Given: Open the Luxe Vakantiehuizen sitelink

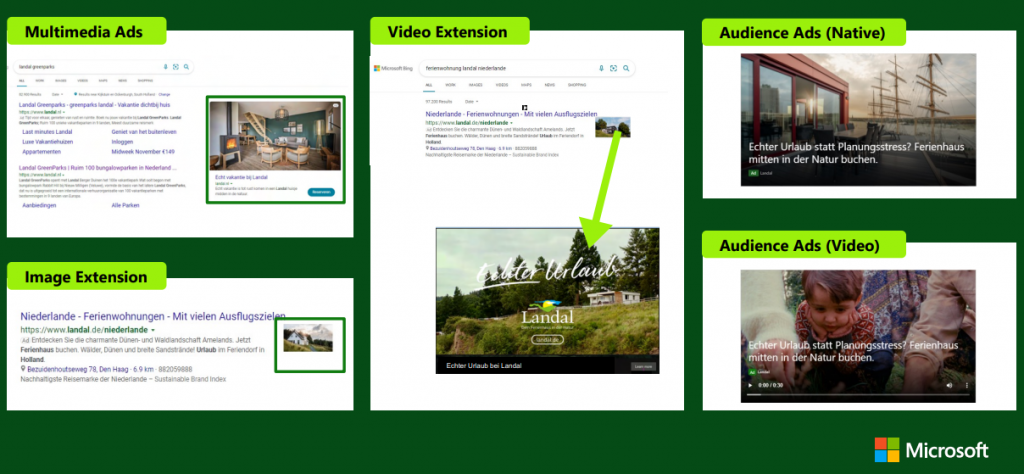Looking at the screenshot, I should point(47,141).
